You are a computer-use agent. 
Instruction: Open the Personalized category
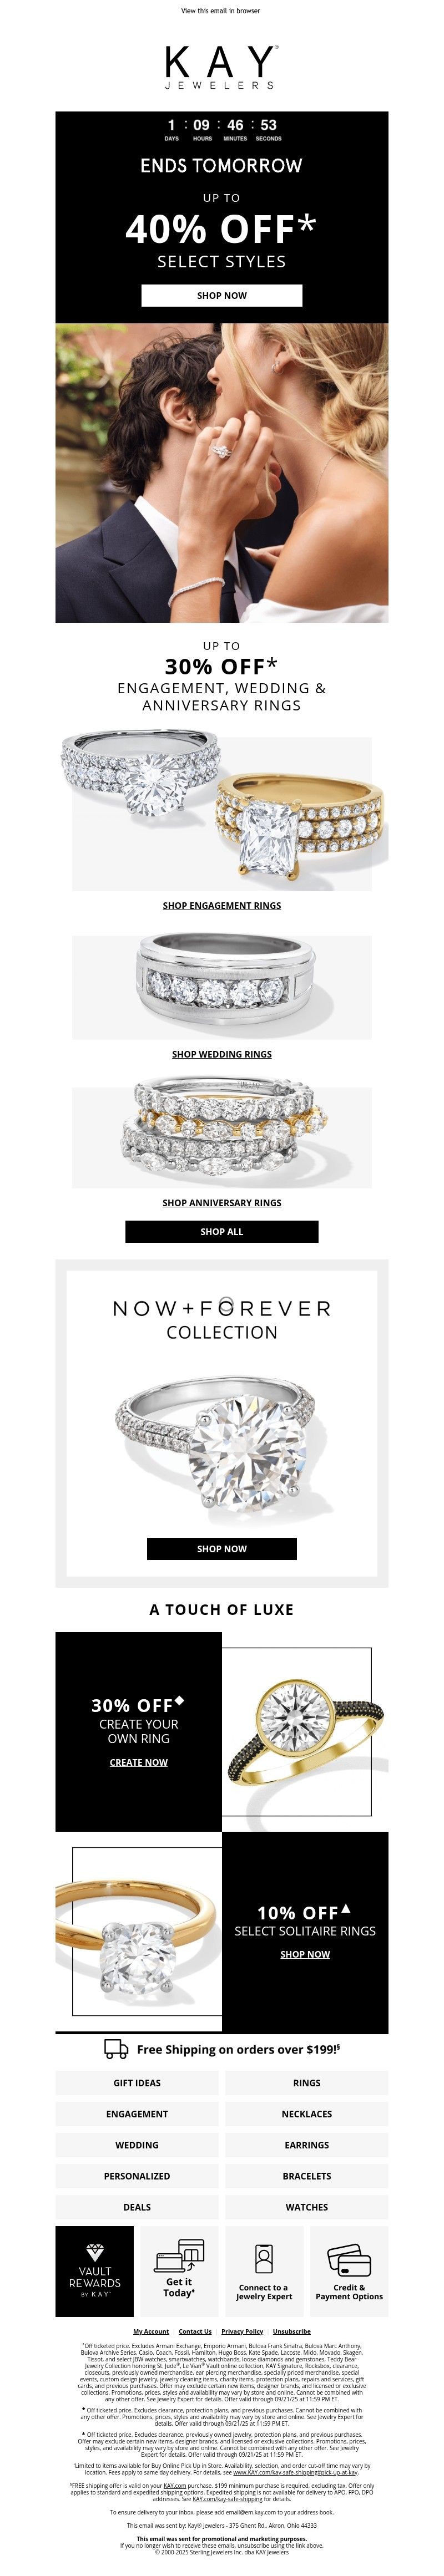[137, 2176]
